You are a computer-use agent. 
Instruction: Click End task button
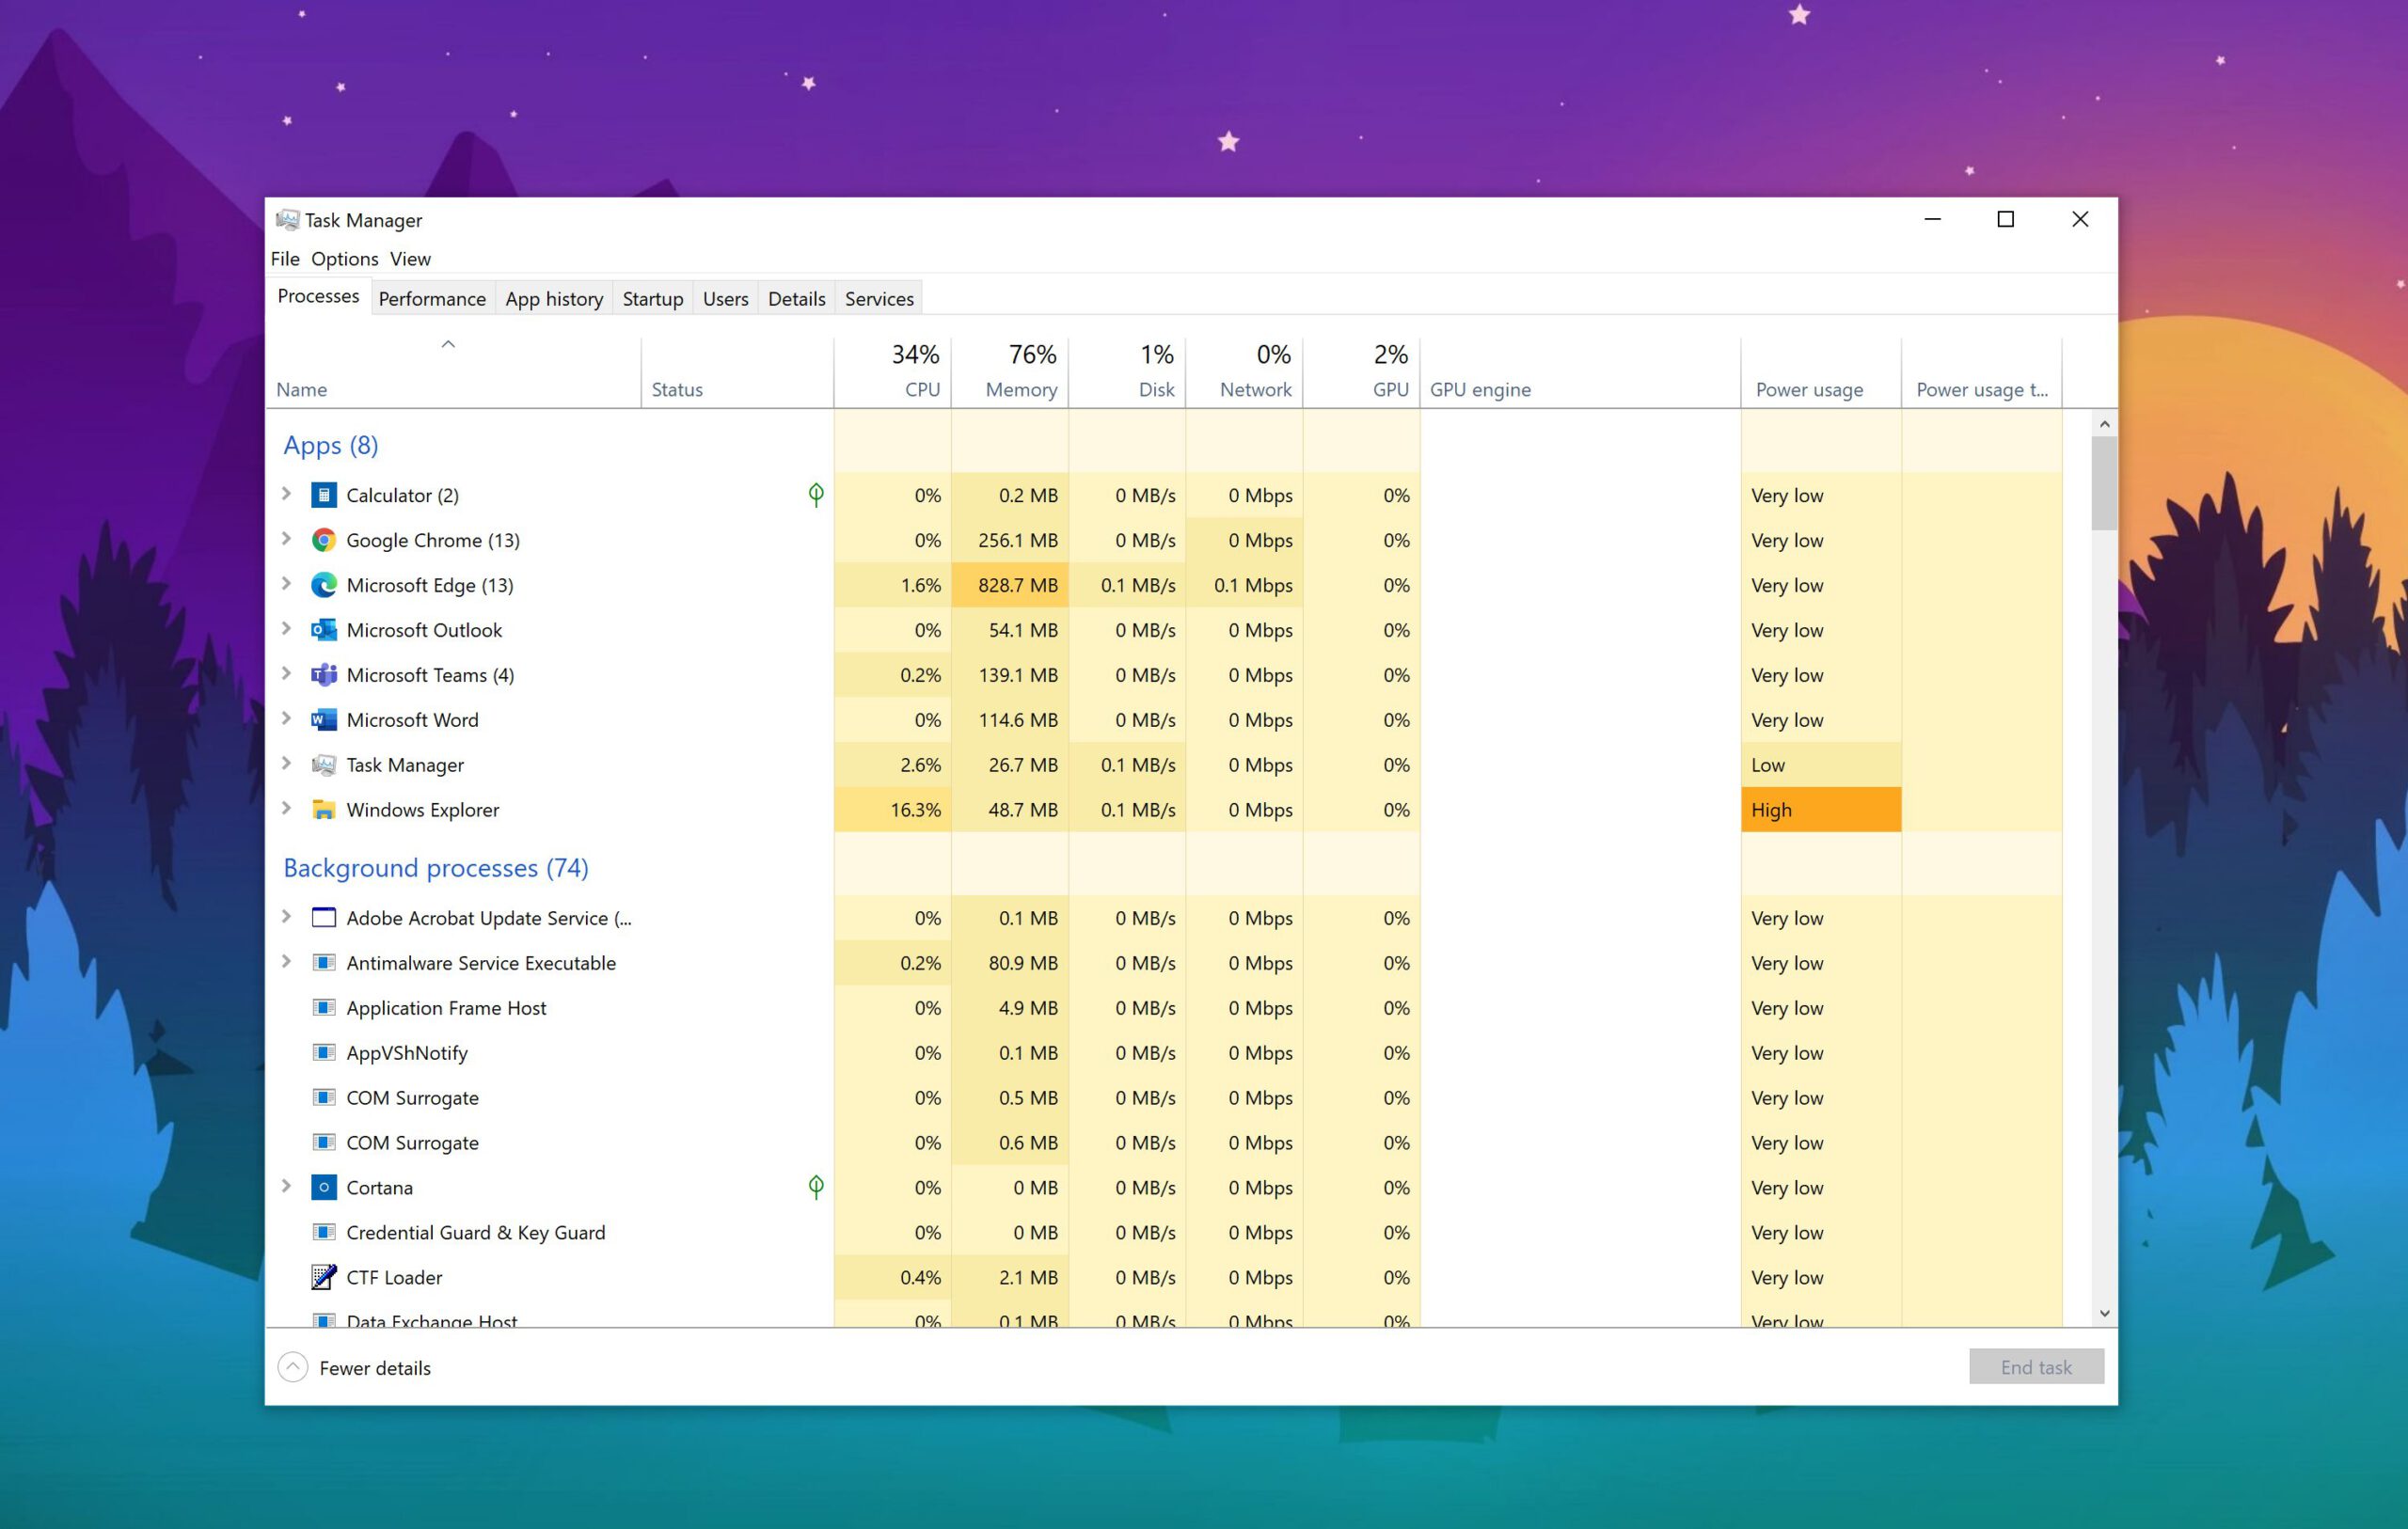pos(2036,1365)
